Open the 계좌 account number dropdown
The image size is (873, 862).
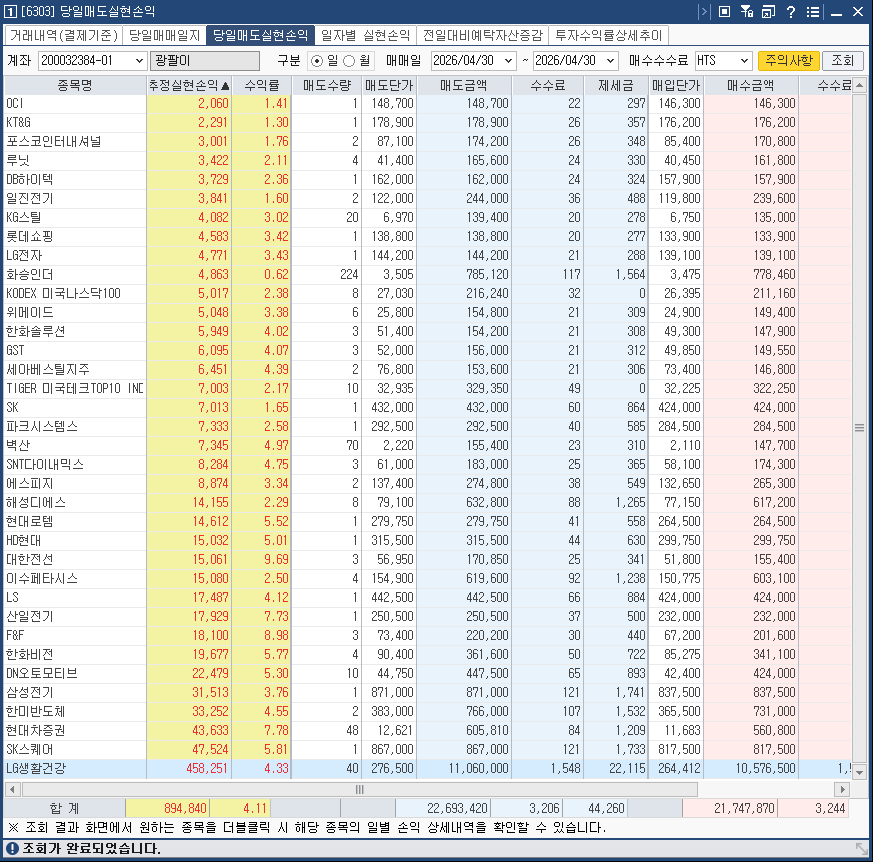[139, 61]
